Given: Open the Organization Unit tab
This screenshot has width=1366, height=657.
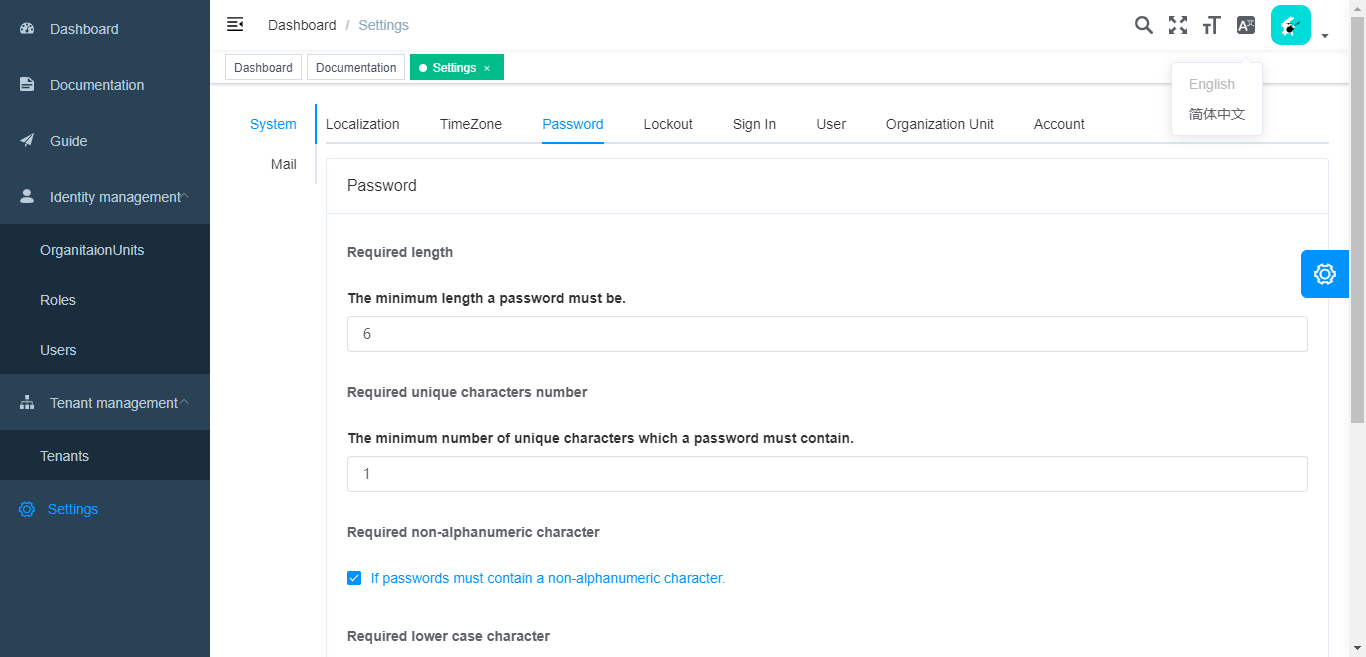Looking at the screenshot, I should 939,124.
